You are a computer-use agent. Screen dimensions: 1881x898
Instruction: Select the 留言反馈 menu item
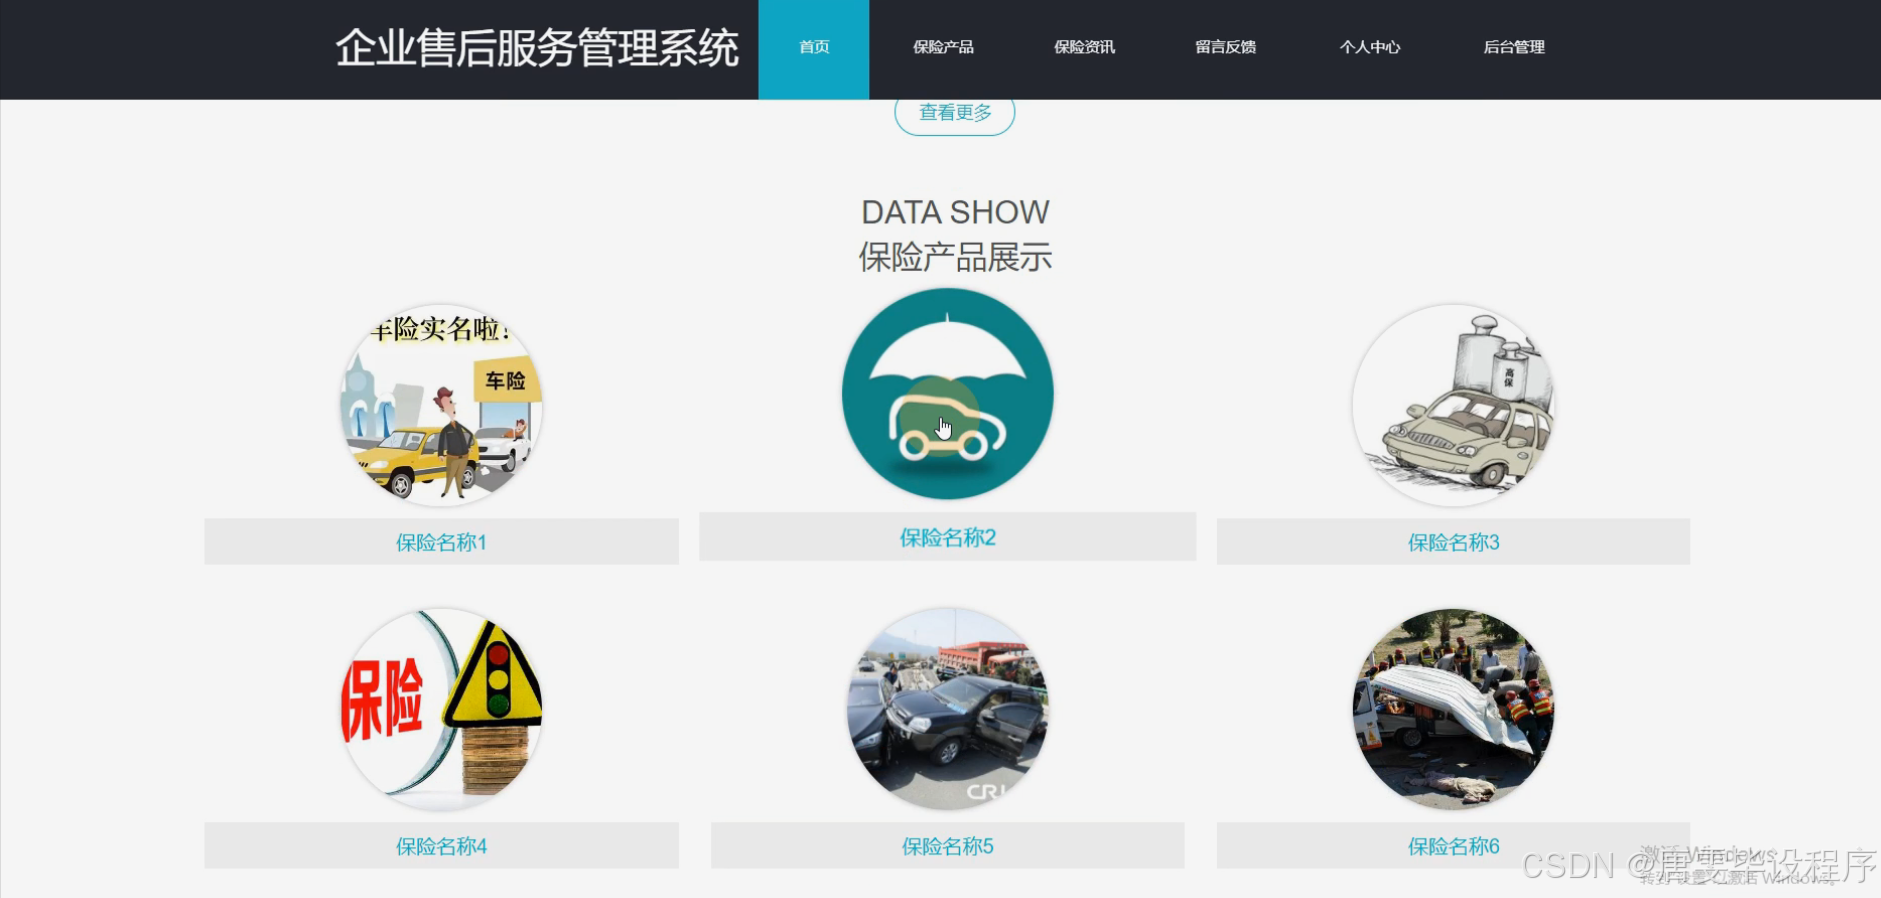pos(1225,47)
